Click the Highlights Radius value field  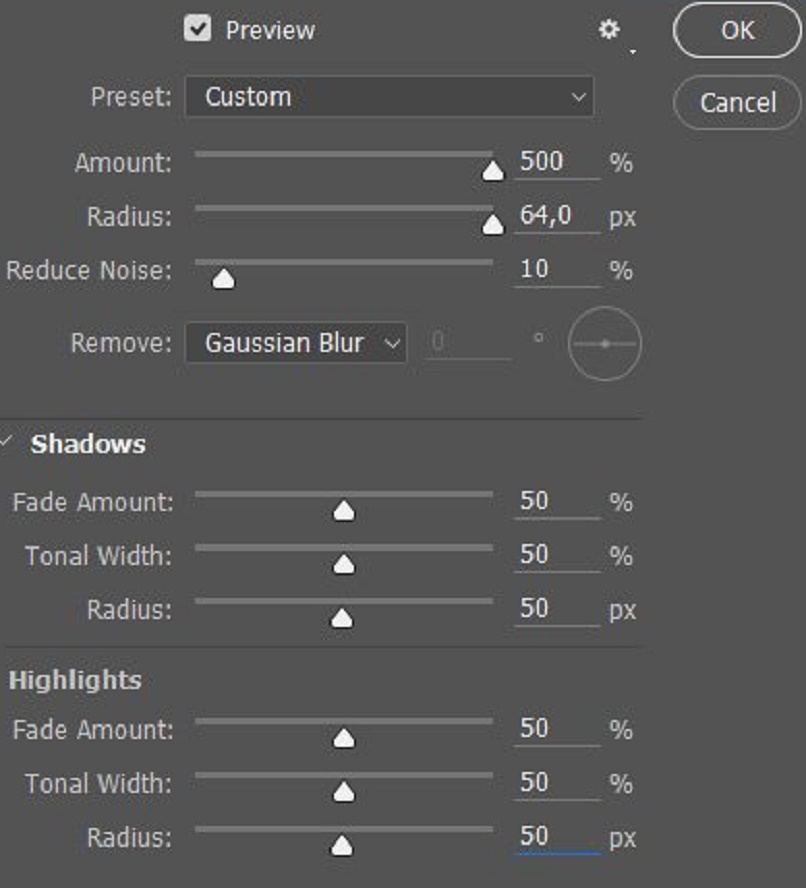pos(555,837)
